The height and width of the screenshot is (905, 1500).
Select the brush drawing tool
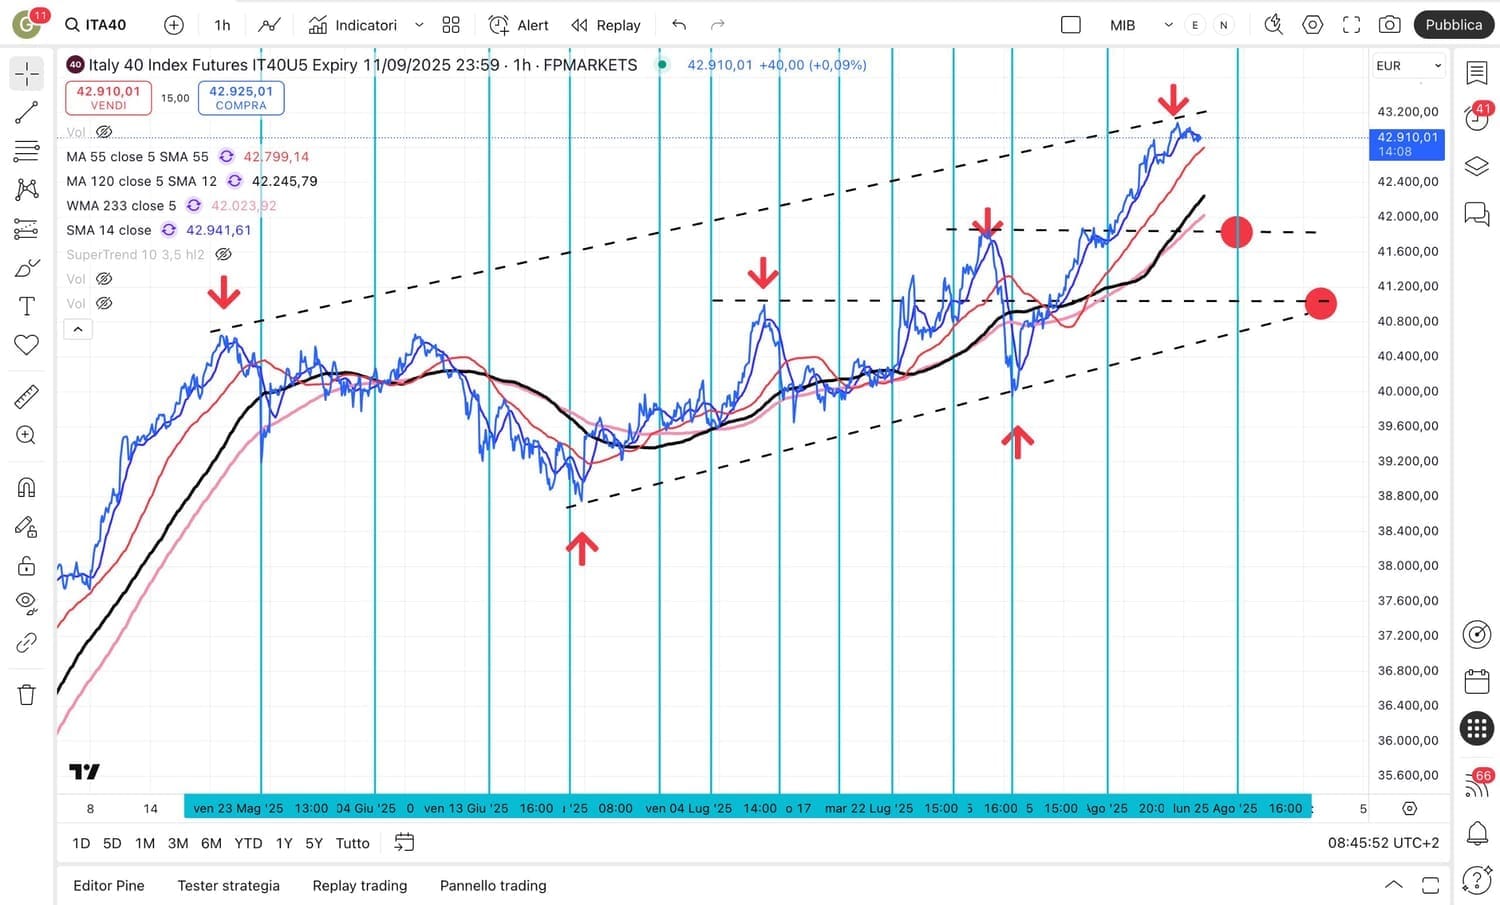tap(27, 268)
